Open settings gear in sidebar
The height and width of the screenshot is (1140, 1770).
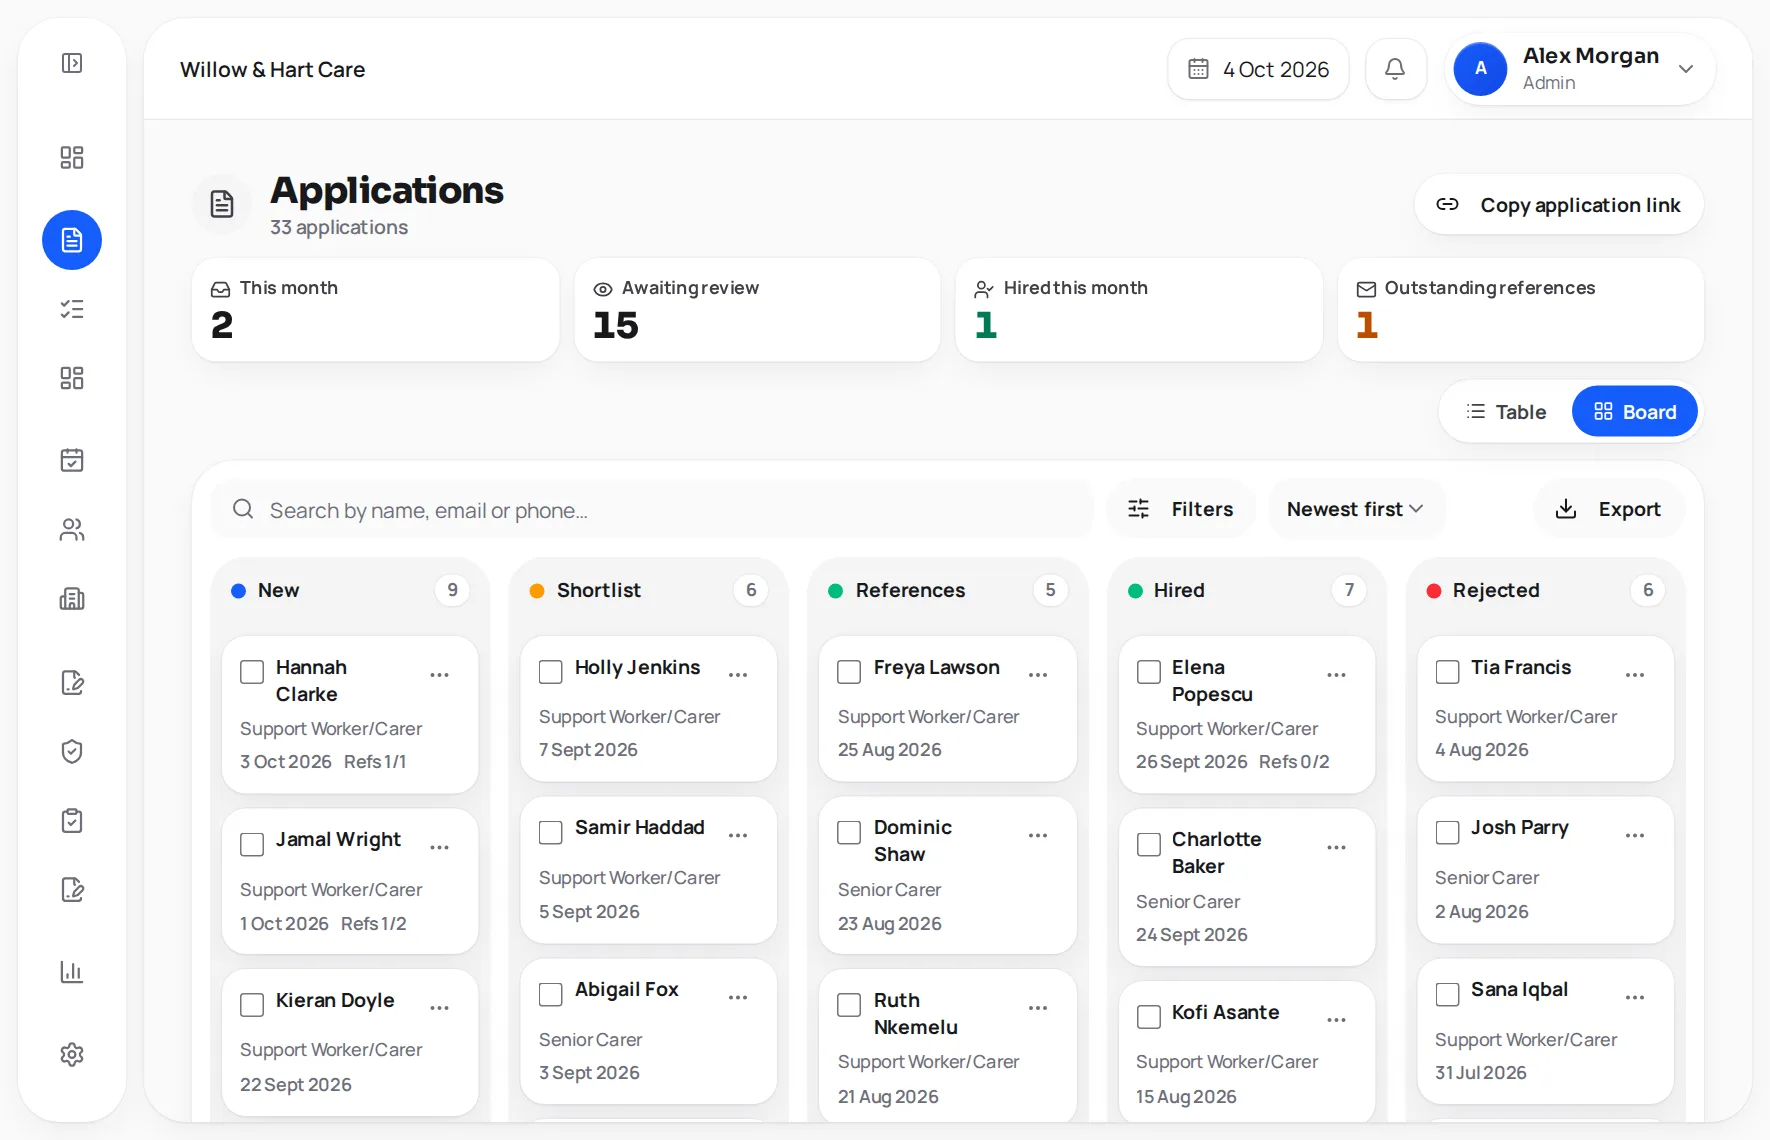coord(72,1054)
